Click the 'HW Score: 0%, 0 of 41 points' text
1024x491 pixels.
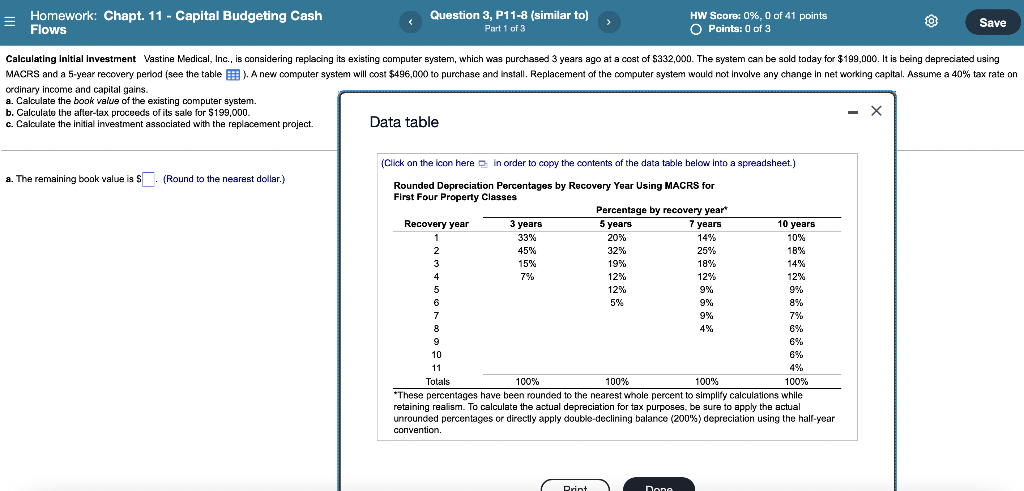(758, 15)
